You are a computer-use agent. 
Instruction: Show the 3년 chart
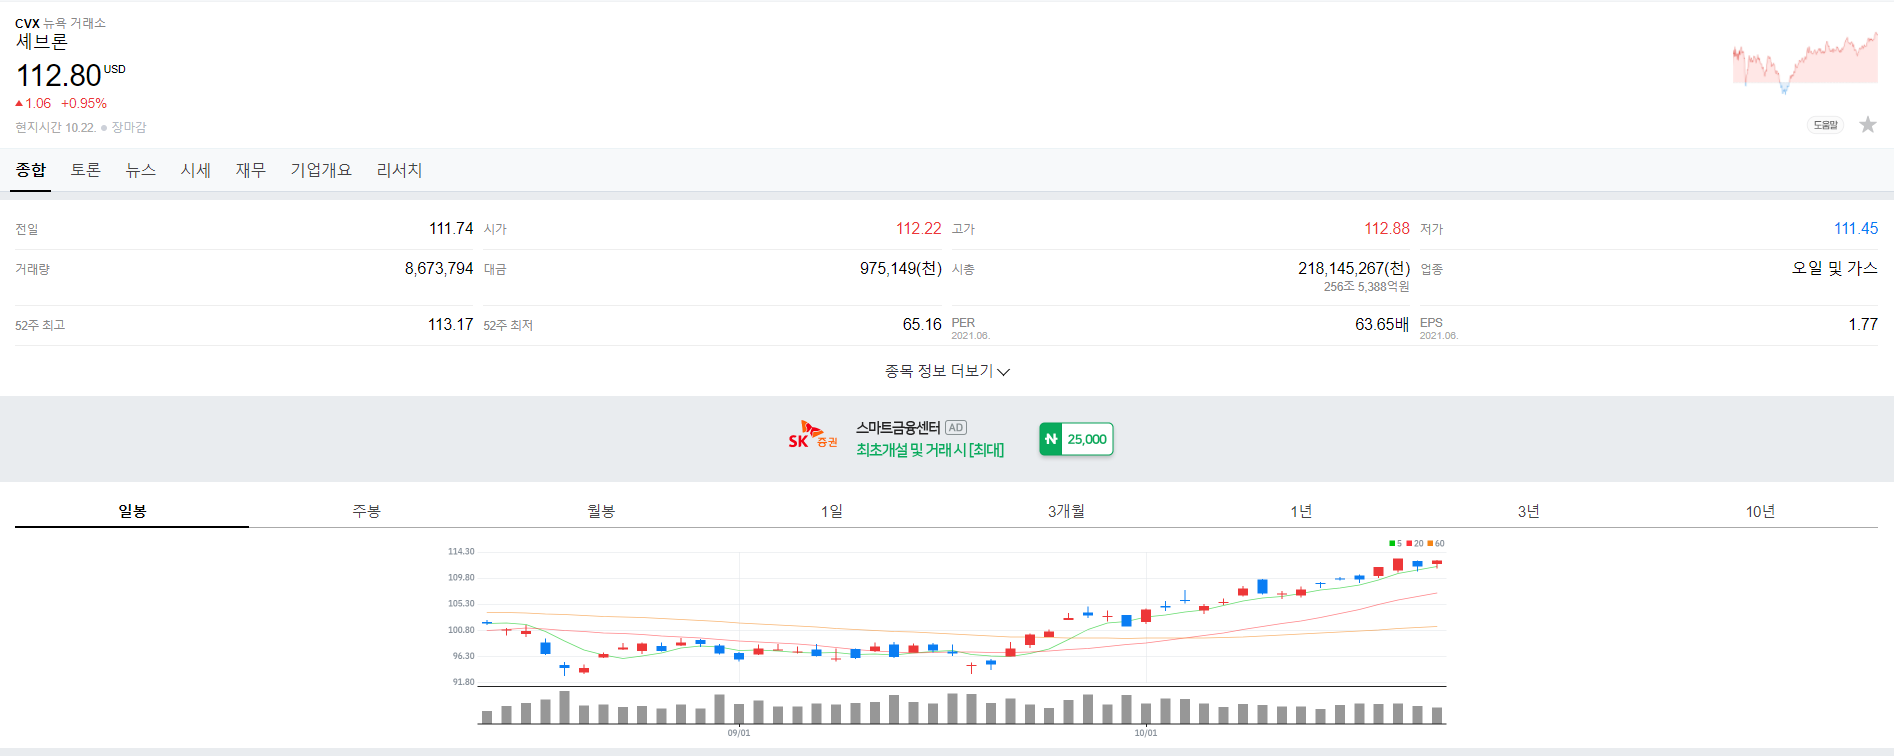click(x=1528, y=511)
